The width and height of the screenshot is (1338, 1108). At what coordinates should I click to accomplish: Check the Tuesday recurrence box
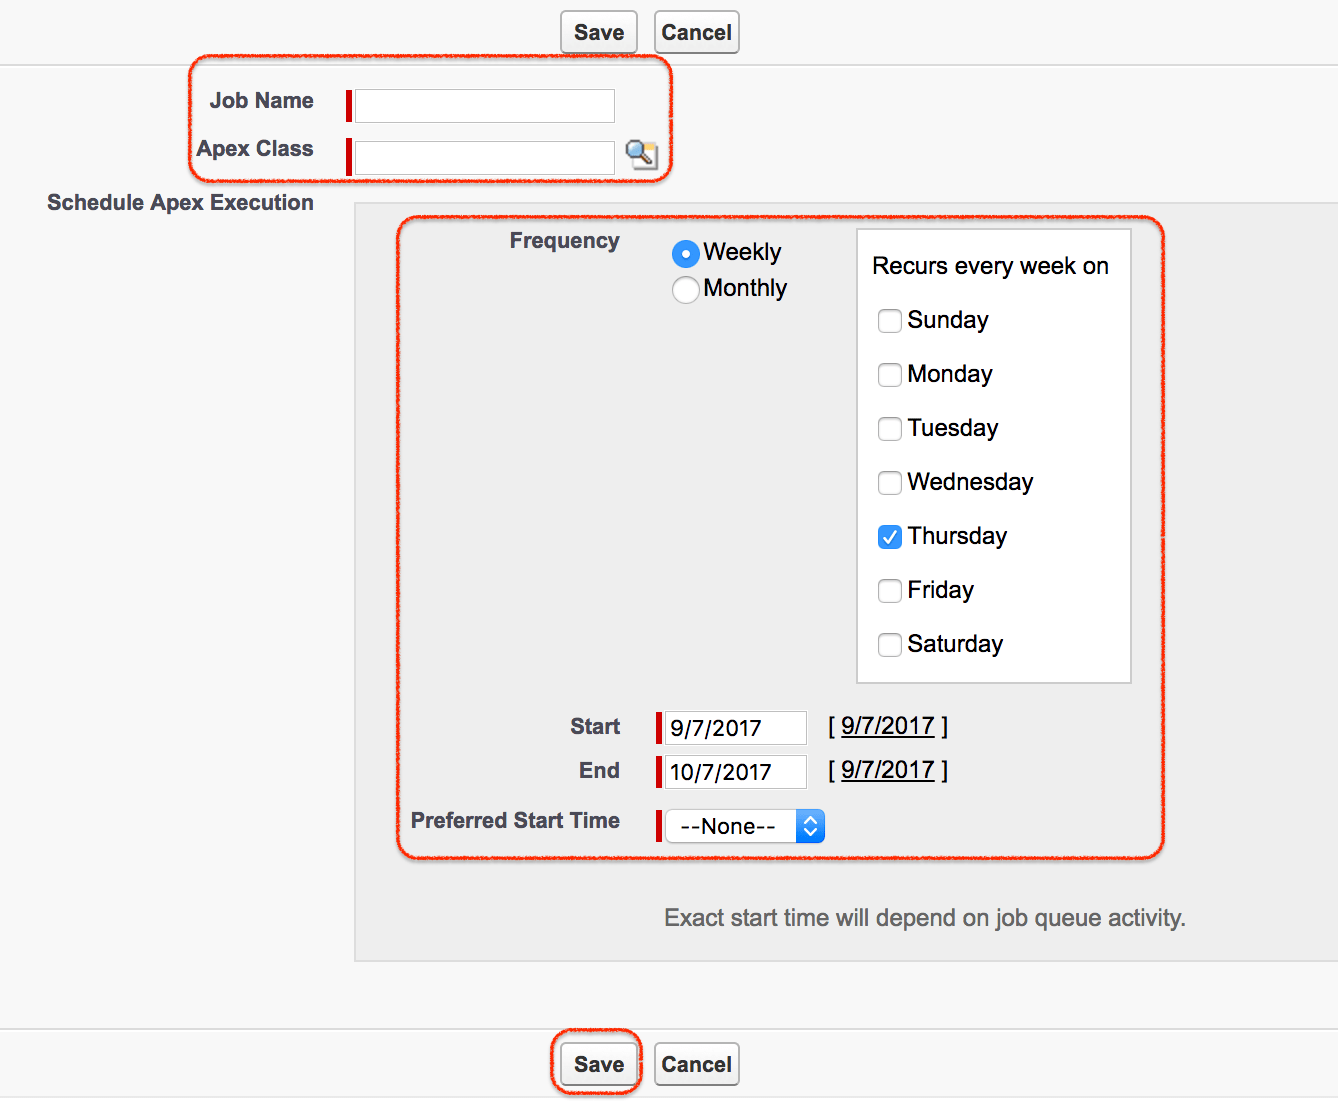(889, 429)
